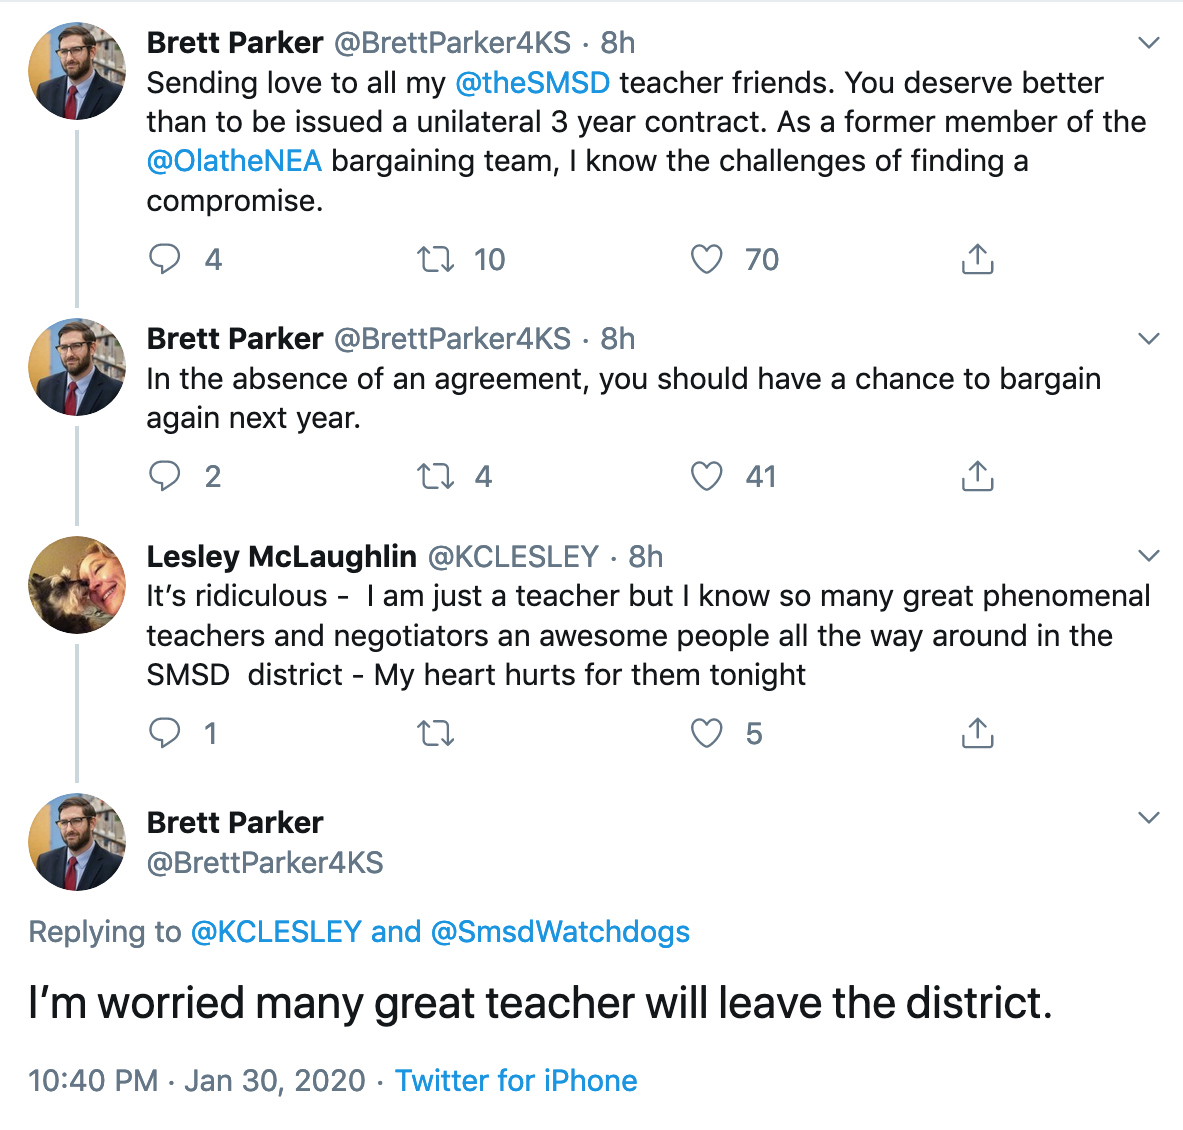Image resolution: width=1183 pixels, height=1130 pixels.
Task: Like the tweet with 41 likes
Action: (707, 477)
